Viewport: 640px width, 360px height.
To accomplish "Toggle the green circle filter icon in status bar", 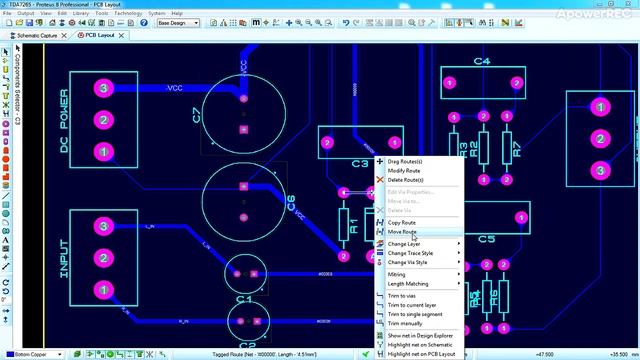I will 110,354.
